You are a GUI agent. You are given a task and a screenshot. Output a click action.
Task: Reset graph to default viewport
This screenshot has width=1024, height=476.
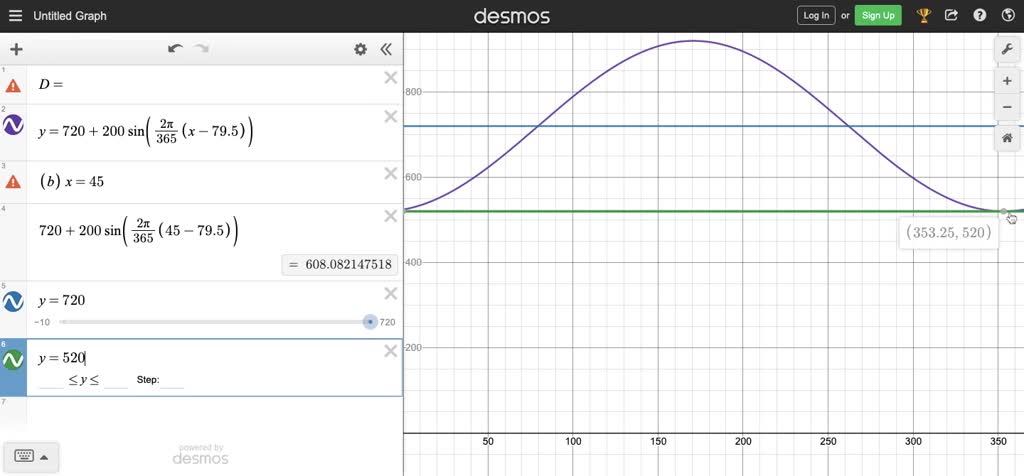point(1007,138)
